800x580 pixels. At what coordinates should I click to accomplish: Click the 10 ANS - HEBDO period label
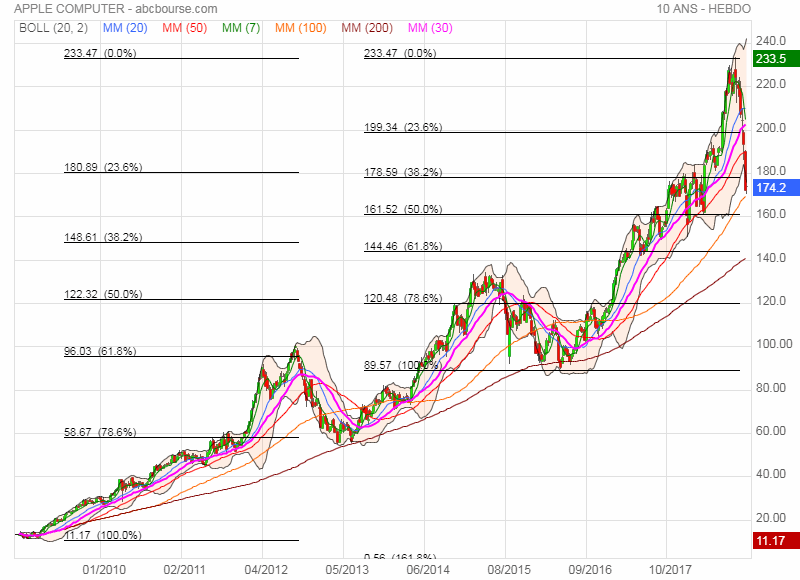pos(704,9)
